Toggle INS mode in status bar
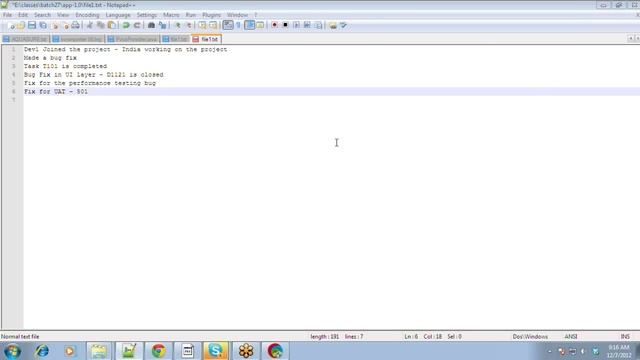 tap(625, 337)
